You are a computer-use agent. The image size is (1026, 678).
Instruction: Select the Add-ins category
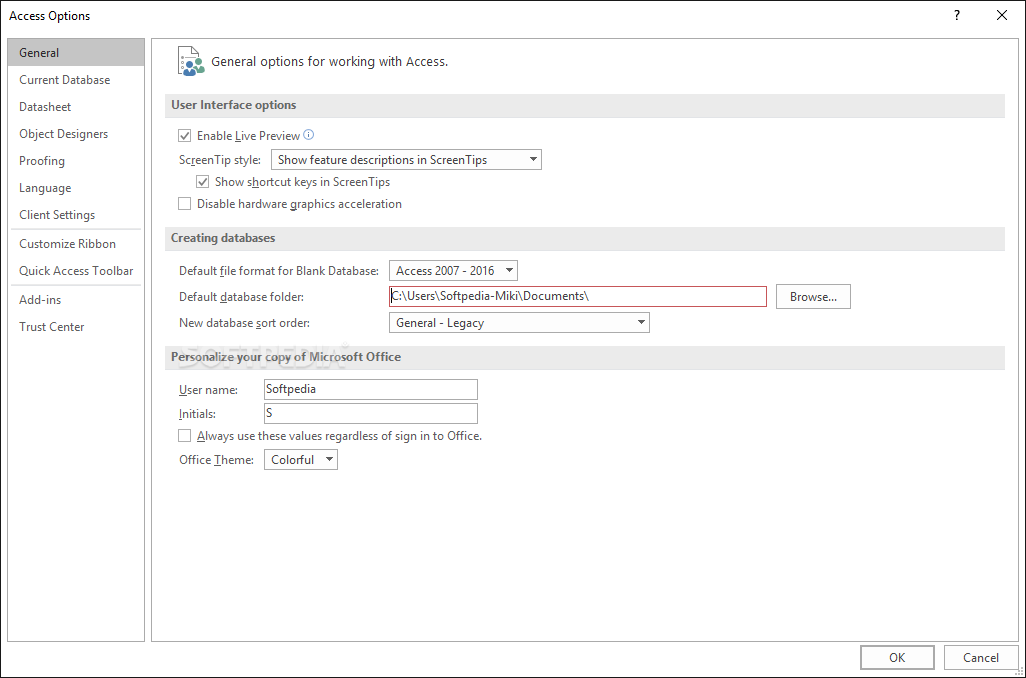click(76, 299)
